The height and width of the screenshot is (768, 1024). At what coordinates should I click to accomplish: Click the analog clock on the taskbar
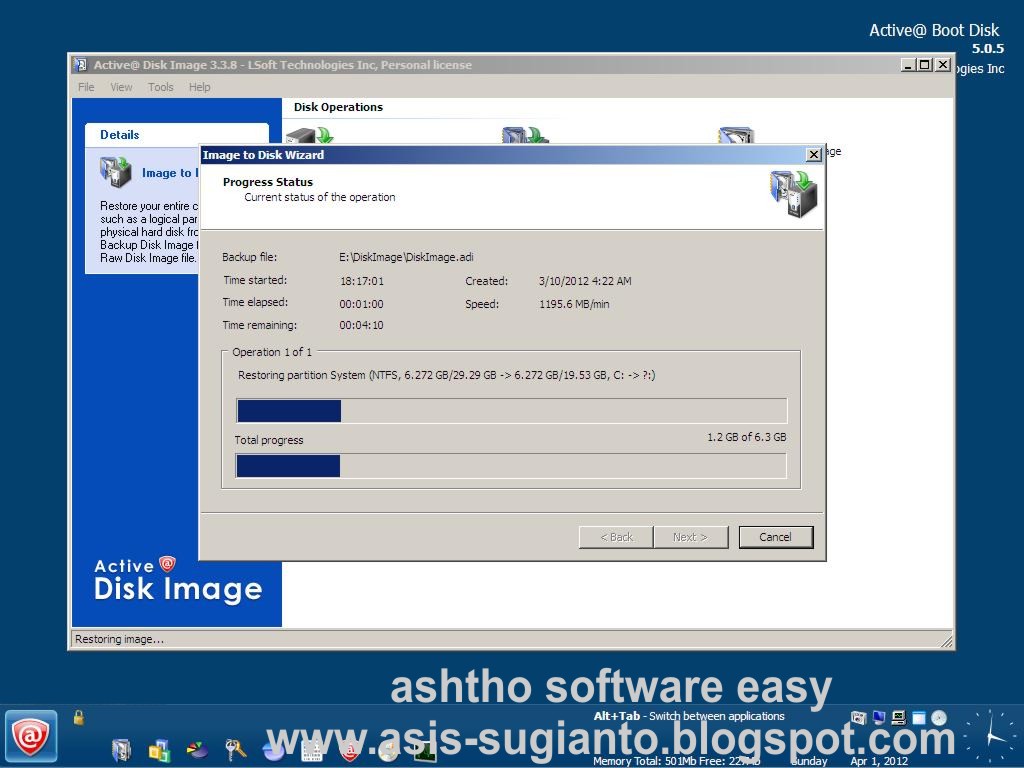click(x=993, y=736)
